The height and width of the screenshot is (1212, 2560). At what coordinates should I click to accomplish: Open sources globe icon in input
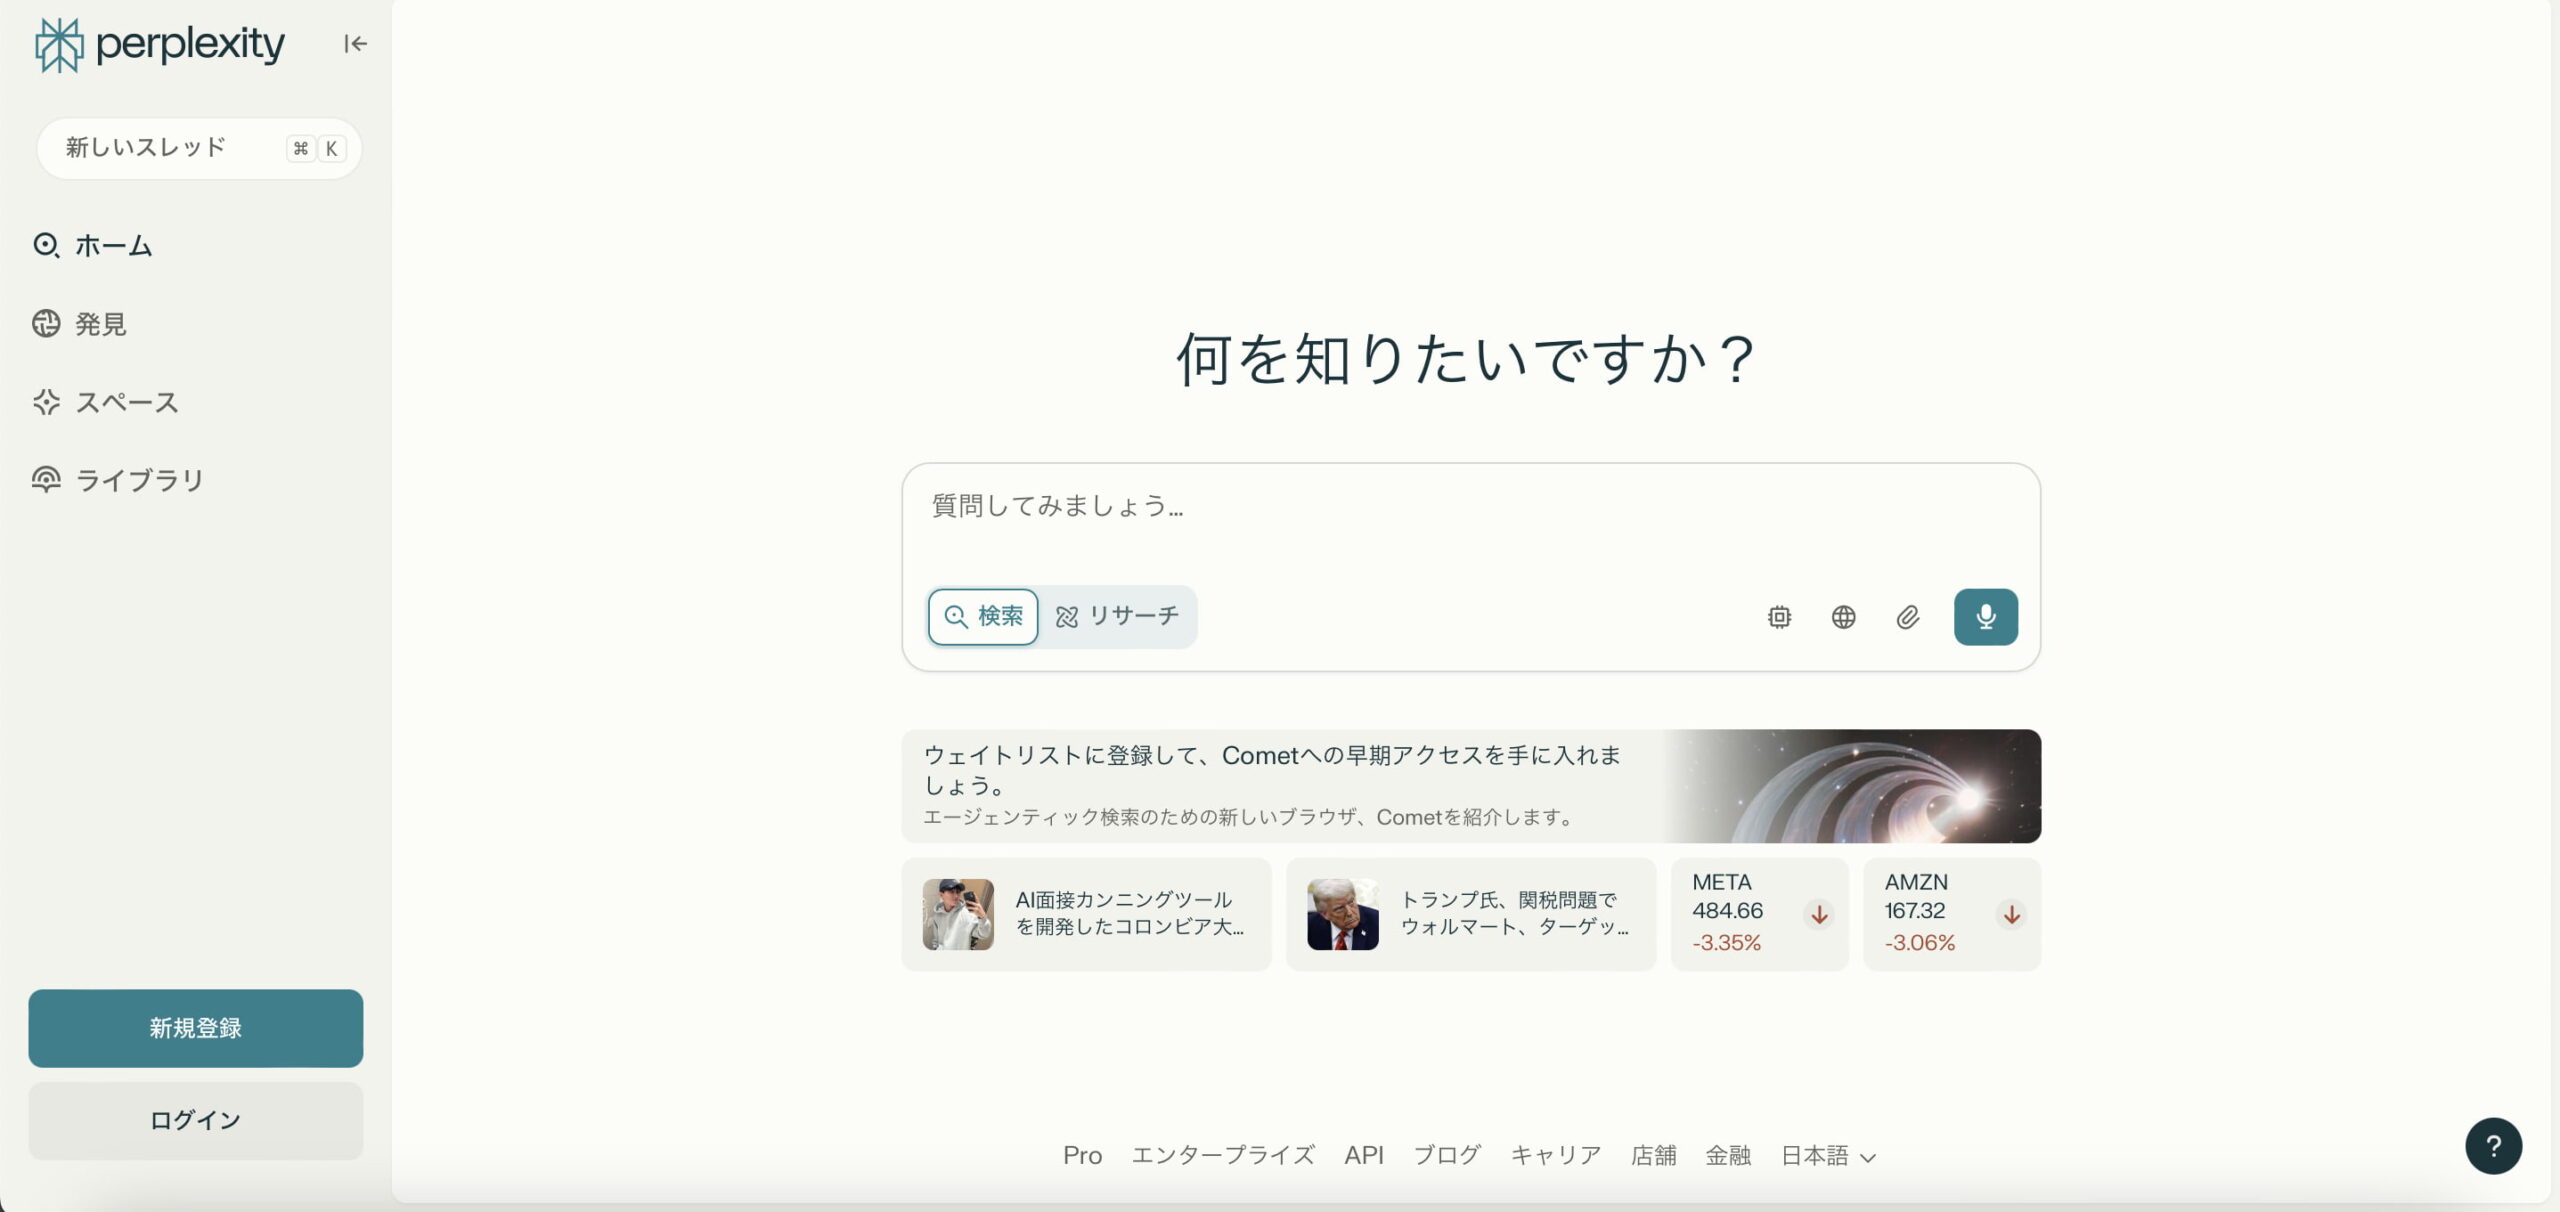point(1843,617)
